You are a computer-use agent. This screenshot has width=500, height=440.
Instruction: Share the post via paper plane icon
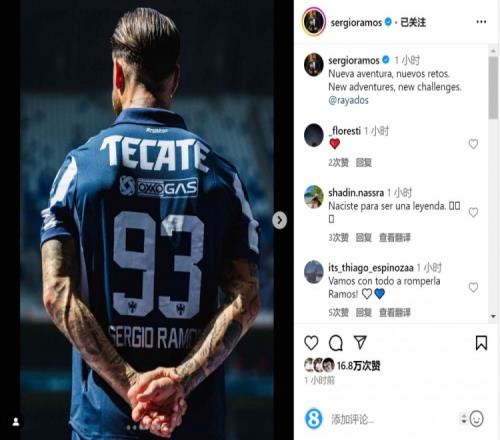coord(360,342)
